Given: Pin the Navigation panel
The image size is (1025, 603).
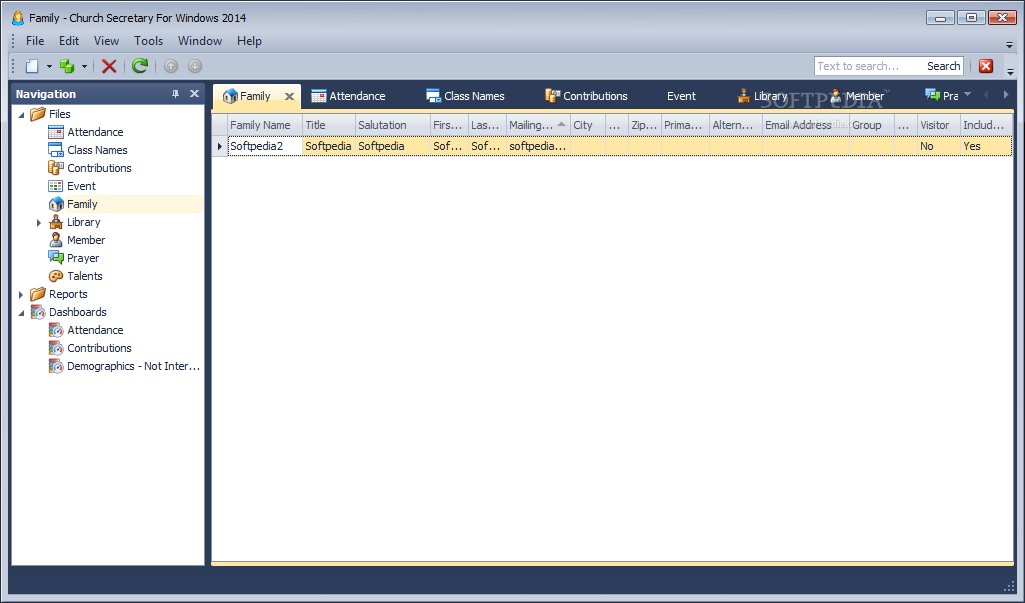Looking at the screenshot, I should click(175, 94).
